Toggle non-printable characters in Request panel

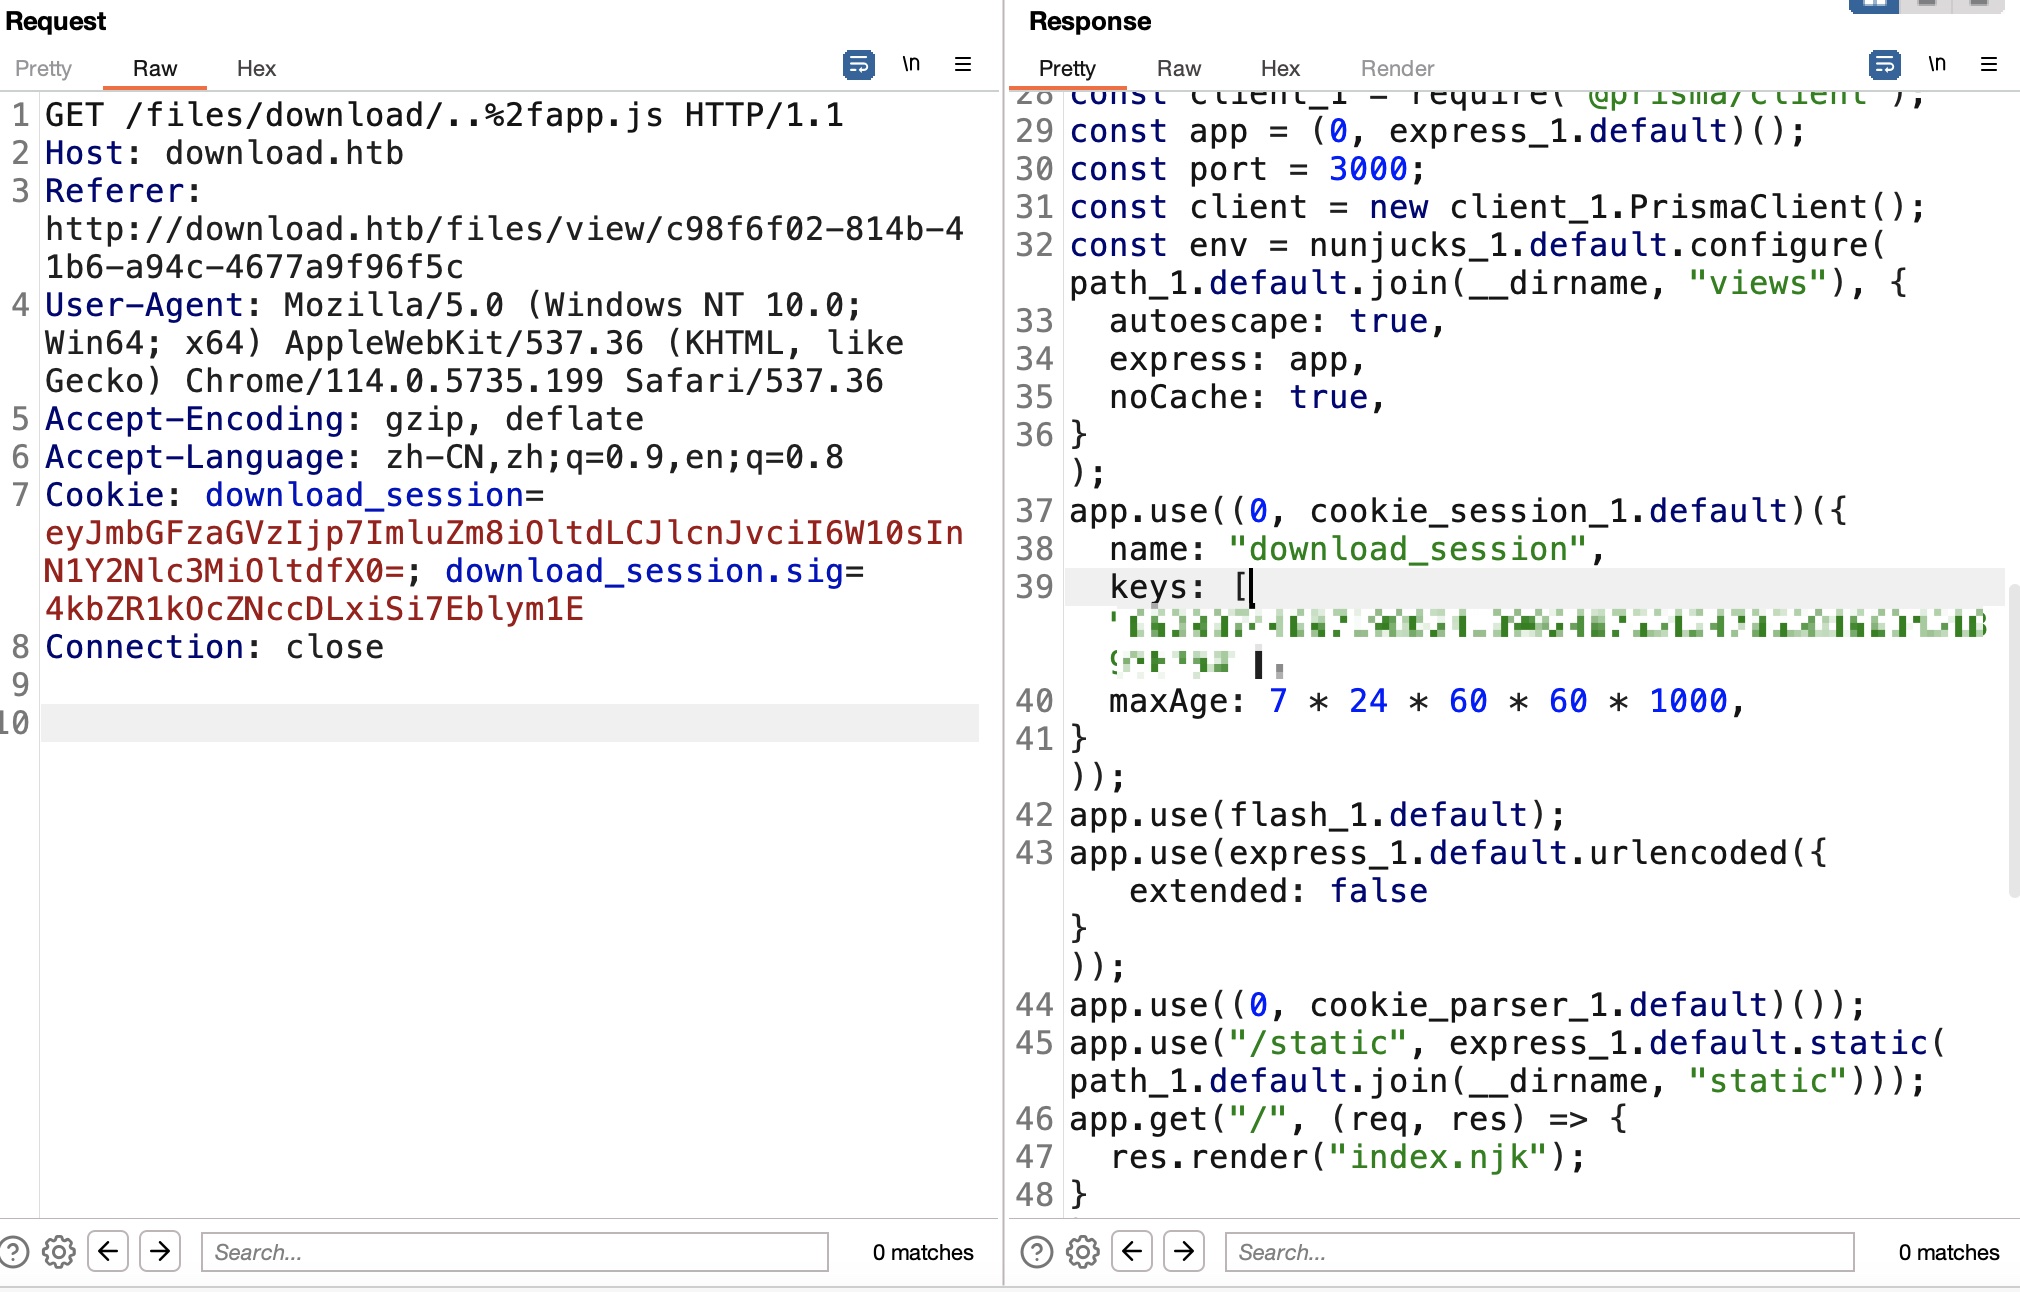[x=911, y=65]
